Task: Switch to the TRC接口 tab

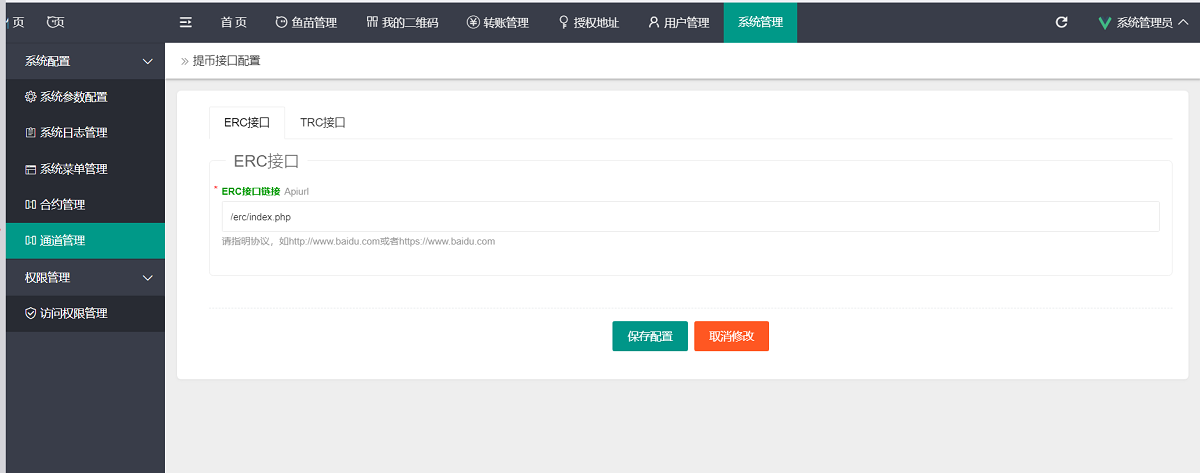Action: 322,122
